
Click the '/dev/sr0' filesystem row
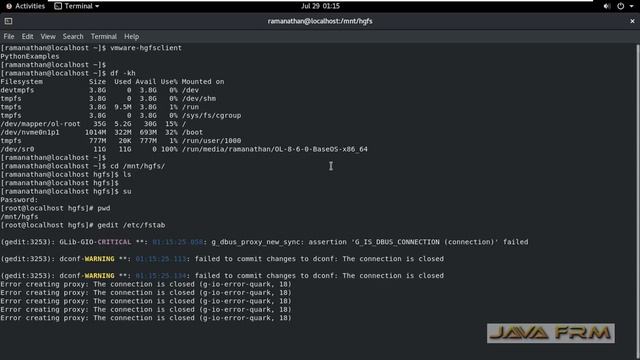click(x=184, y=149)
